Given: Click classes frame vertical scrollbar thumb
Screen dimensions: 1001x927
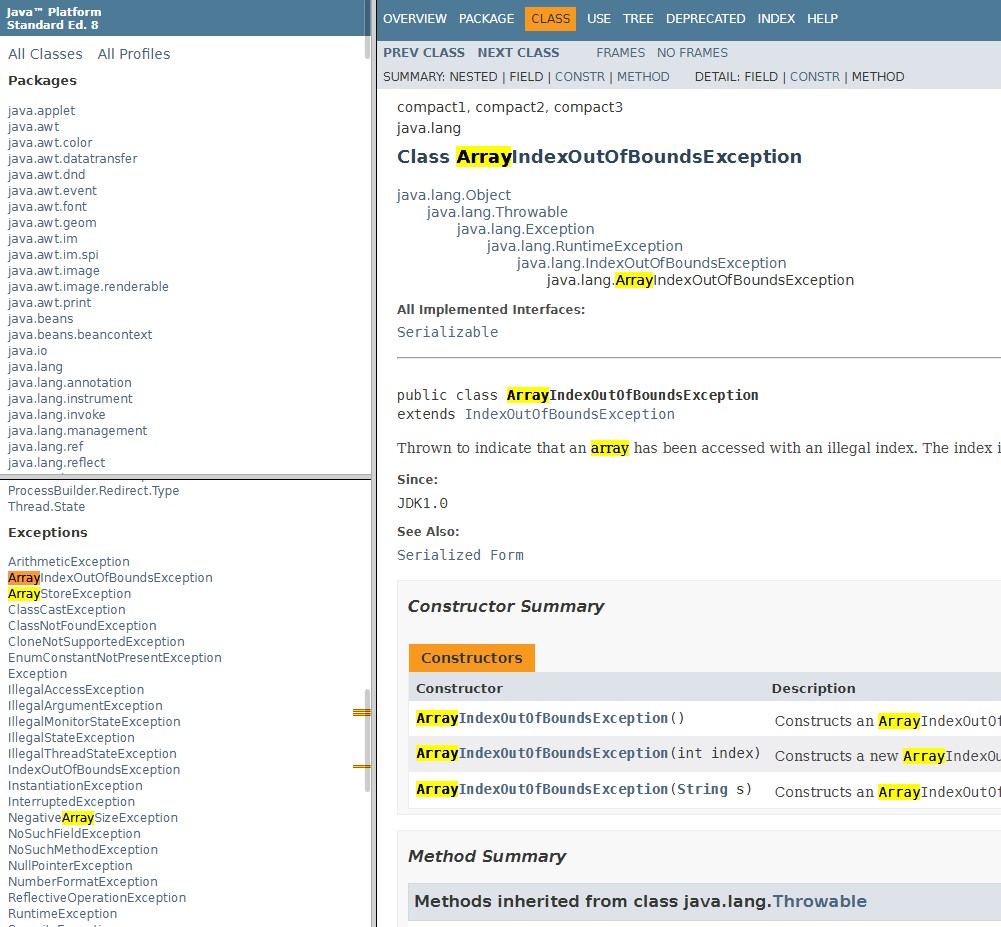Looking at the screenshot, I should pos(367,741).
